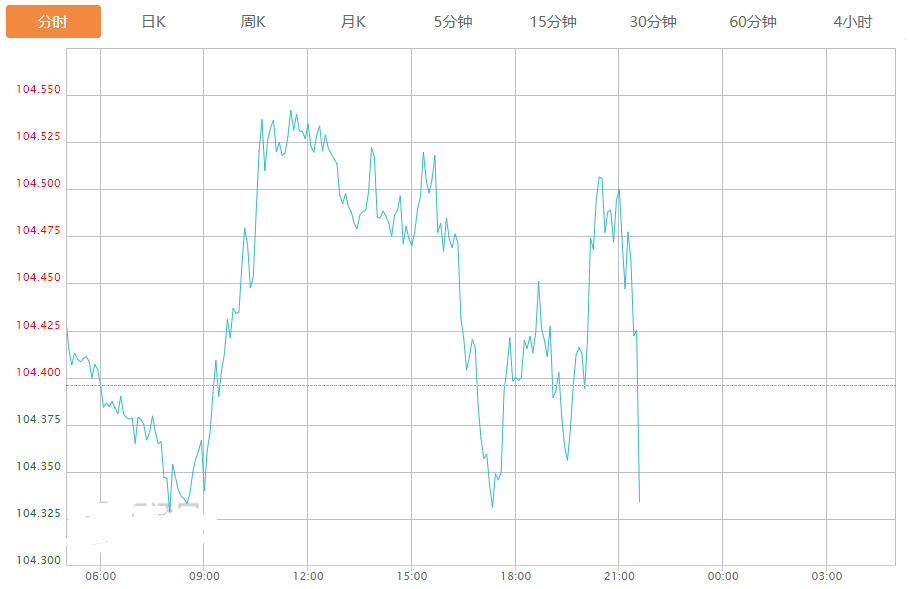Viewport: 911px width, 589px height.
Task: Click the 21:00 time axis label
Action: pyautogui.click(x=619, y=576)
